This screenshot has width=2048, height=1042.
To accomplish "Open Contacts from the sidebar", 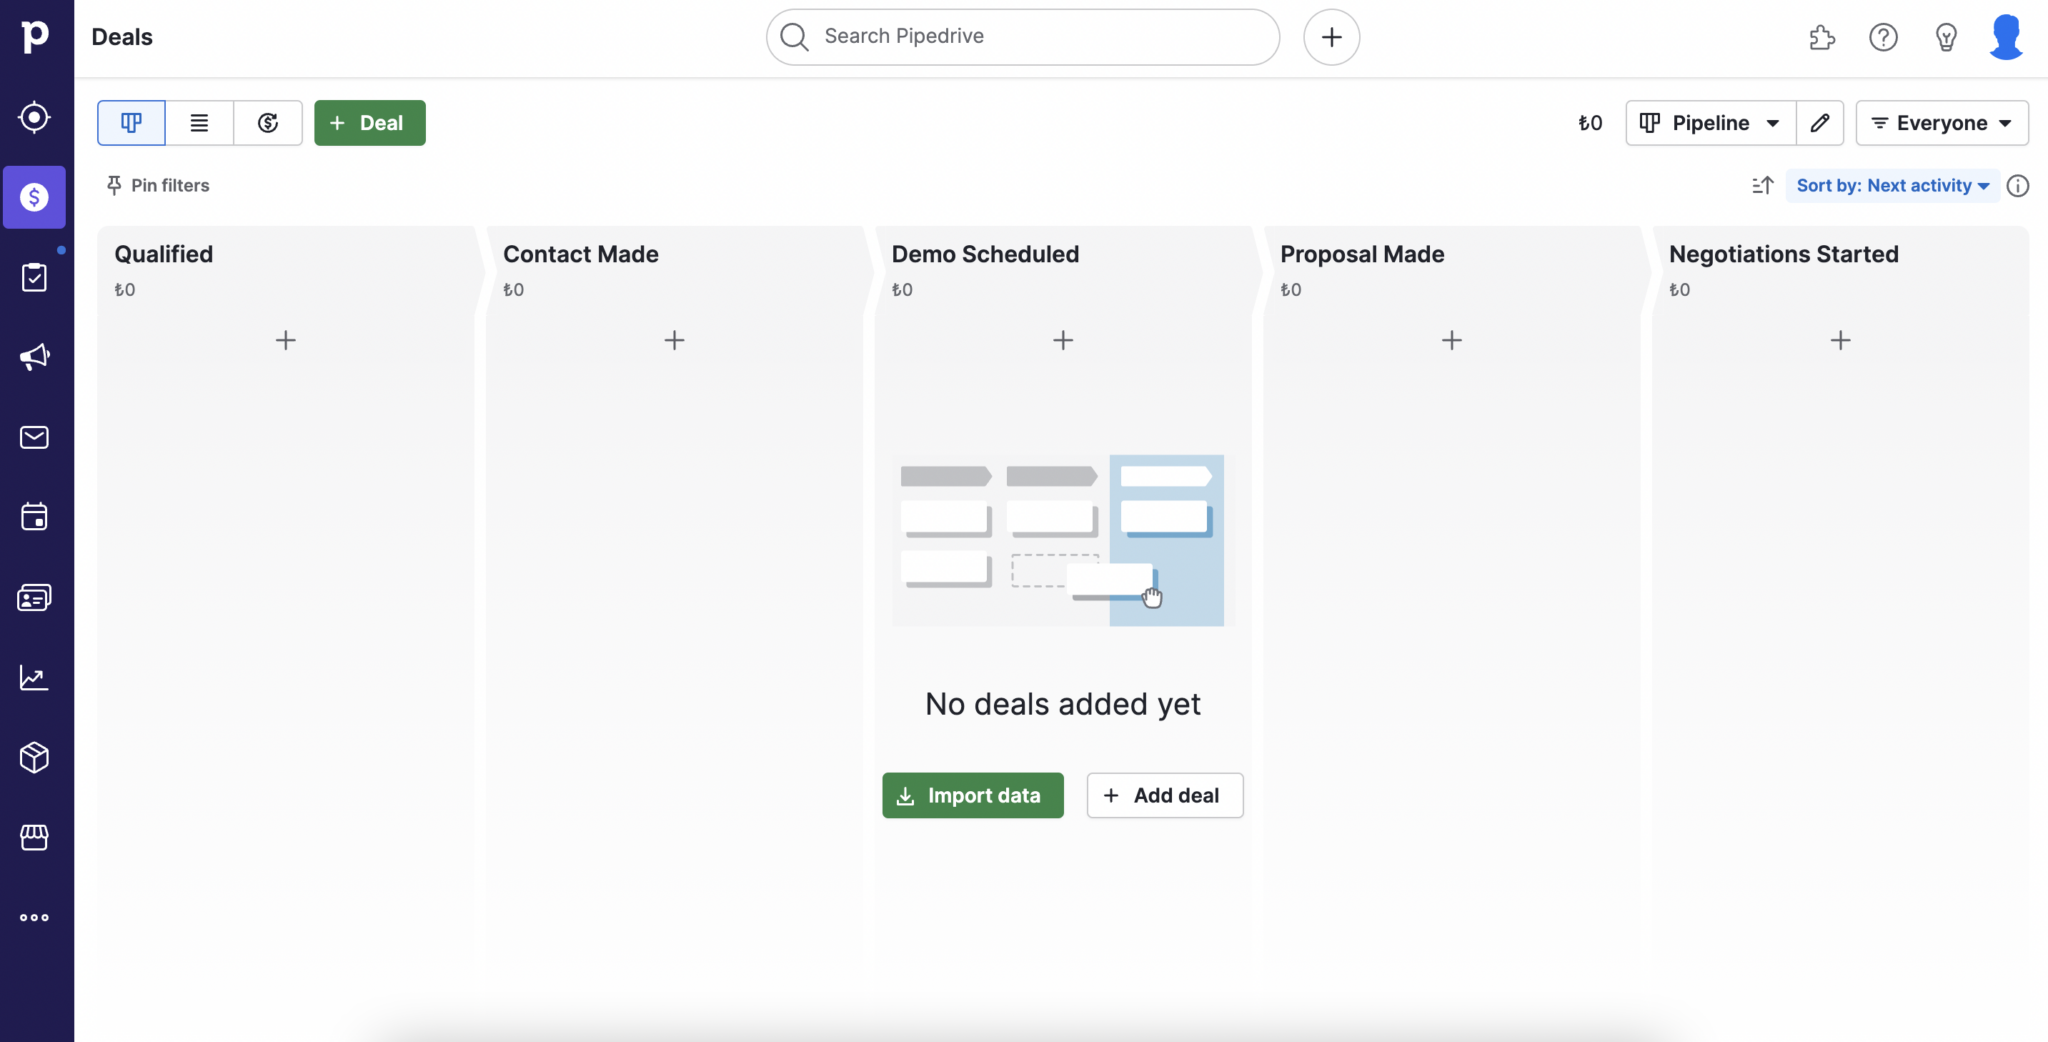I will coord(35,597).
